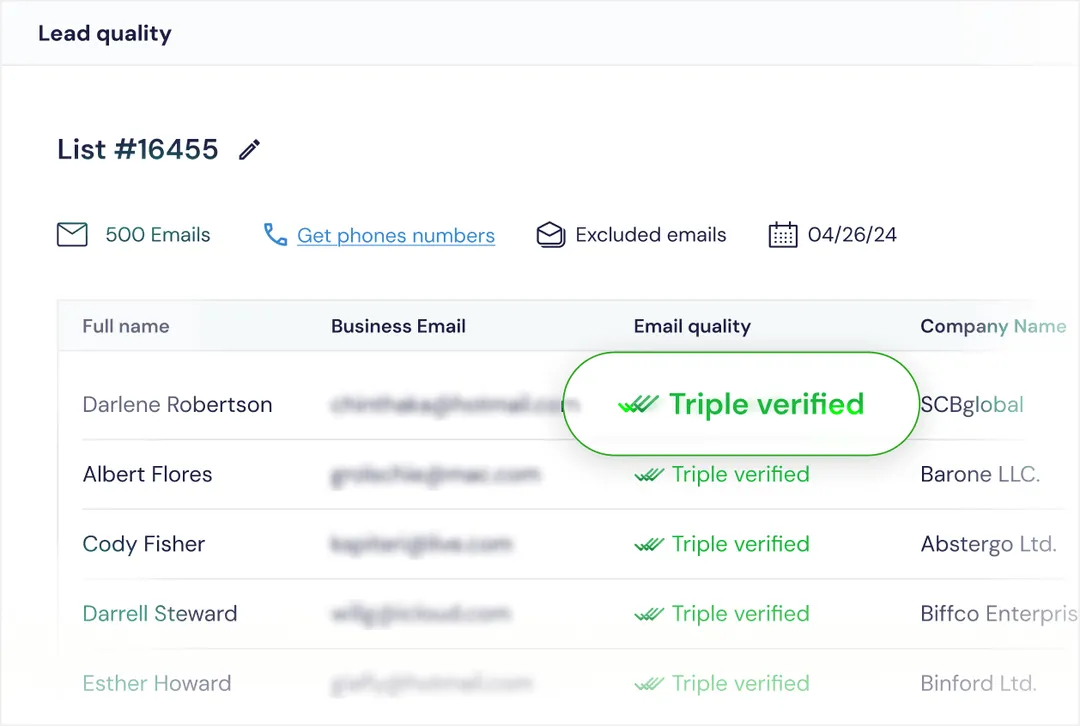This screenshot has height=726, width=1080.
Task: Click the triple checkmark icon in Cody Fisher row
Action: [x=649, y=544]
